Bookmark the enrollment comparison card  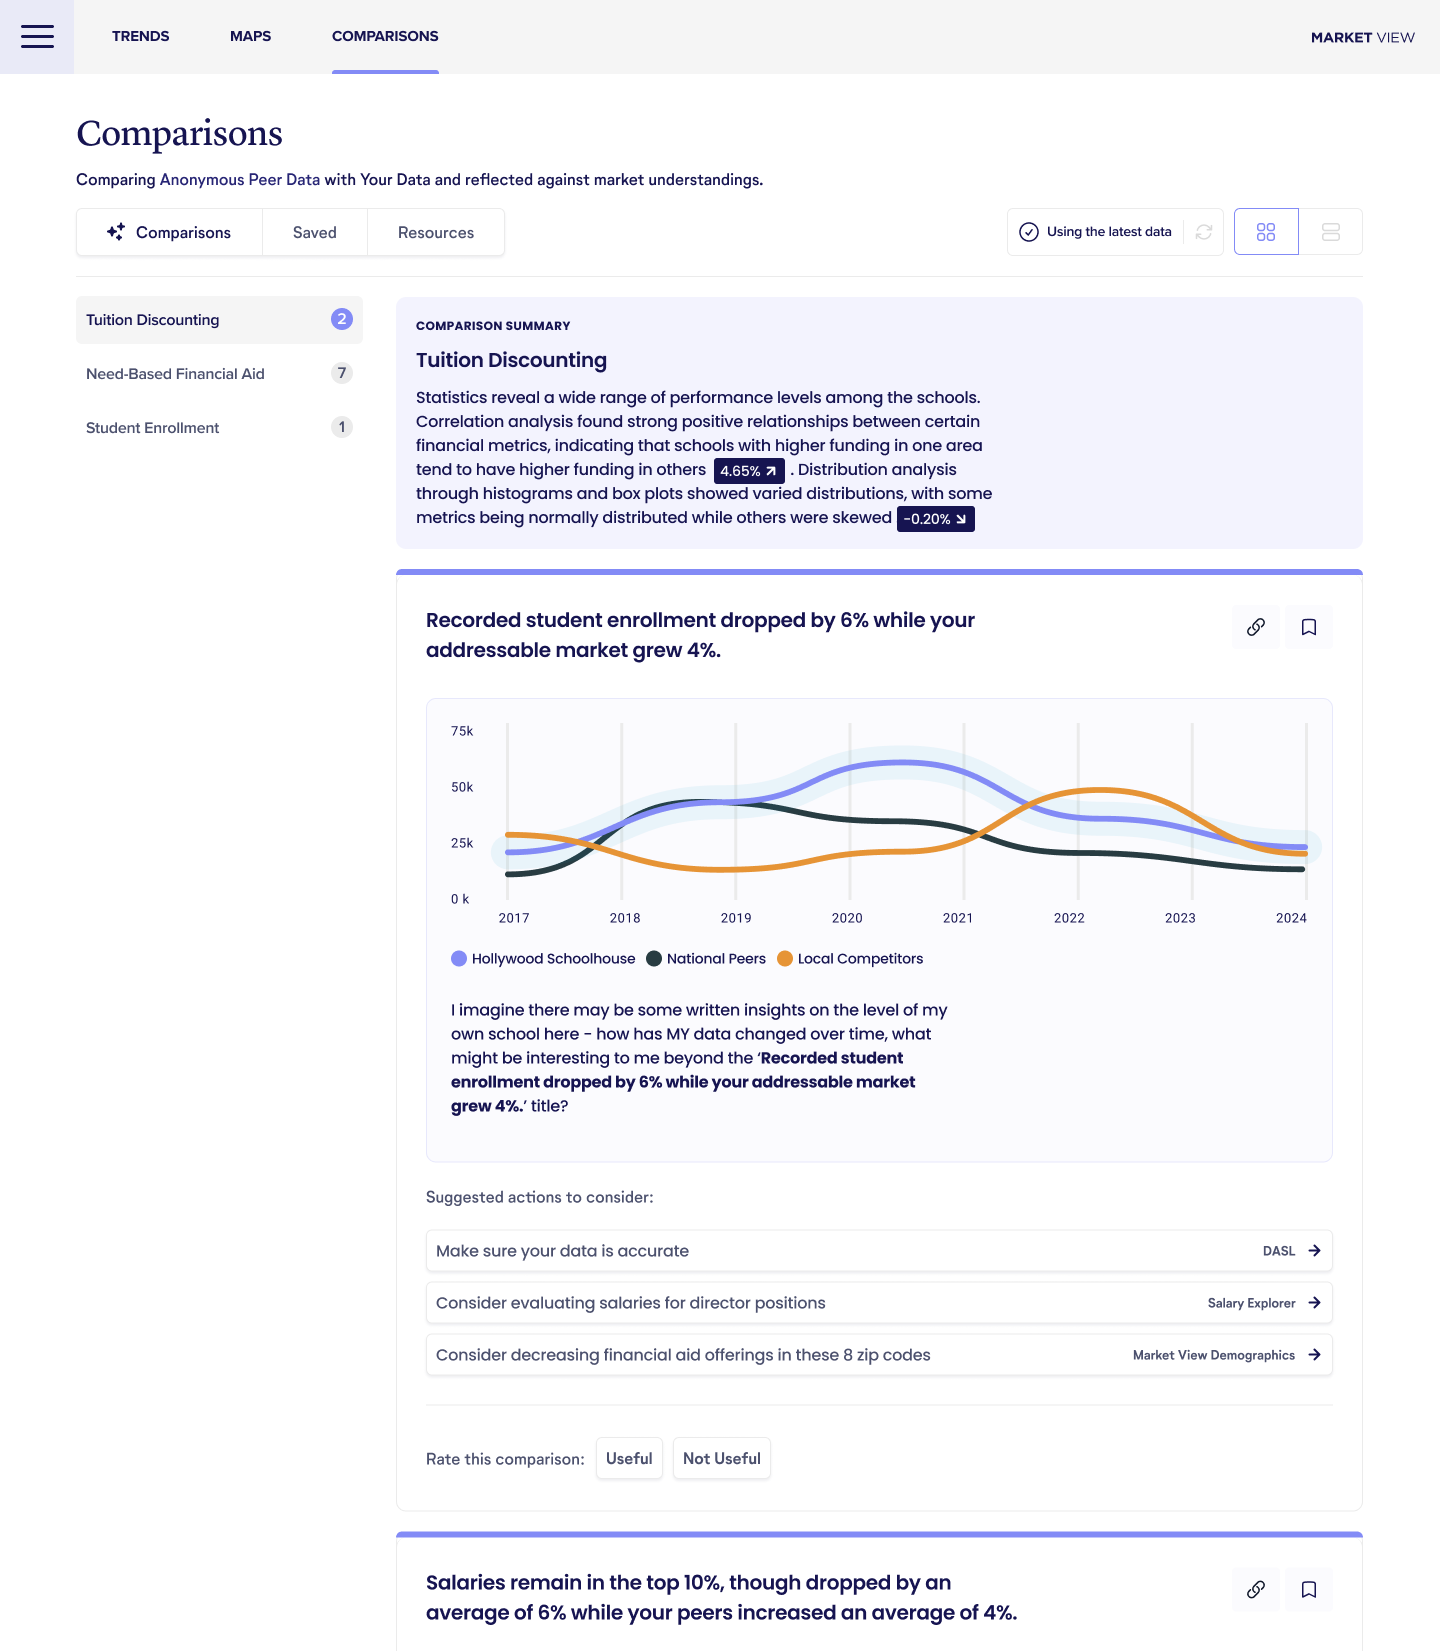click(x=1308, y=627)
